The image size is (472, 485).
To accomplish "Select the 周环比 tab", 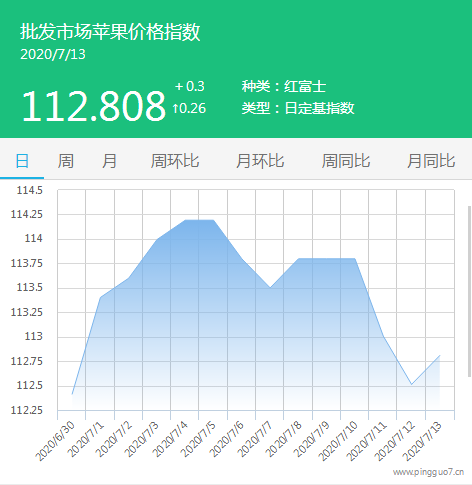I will [175, 161].
